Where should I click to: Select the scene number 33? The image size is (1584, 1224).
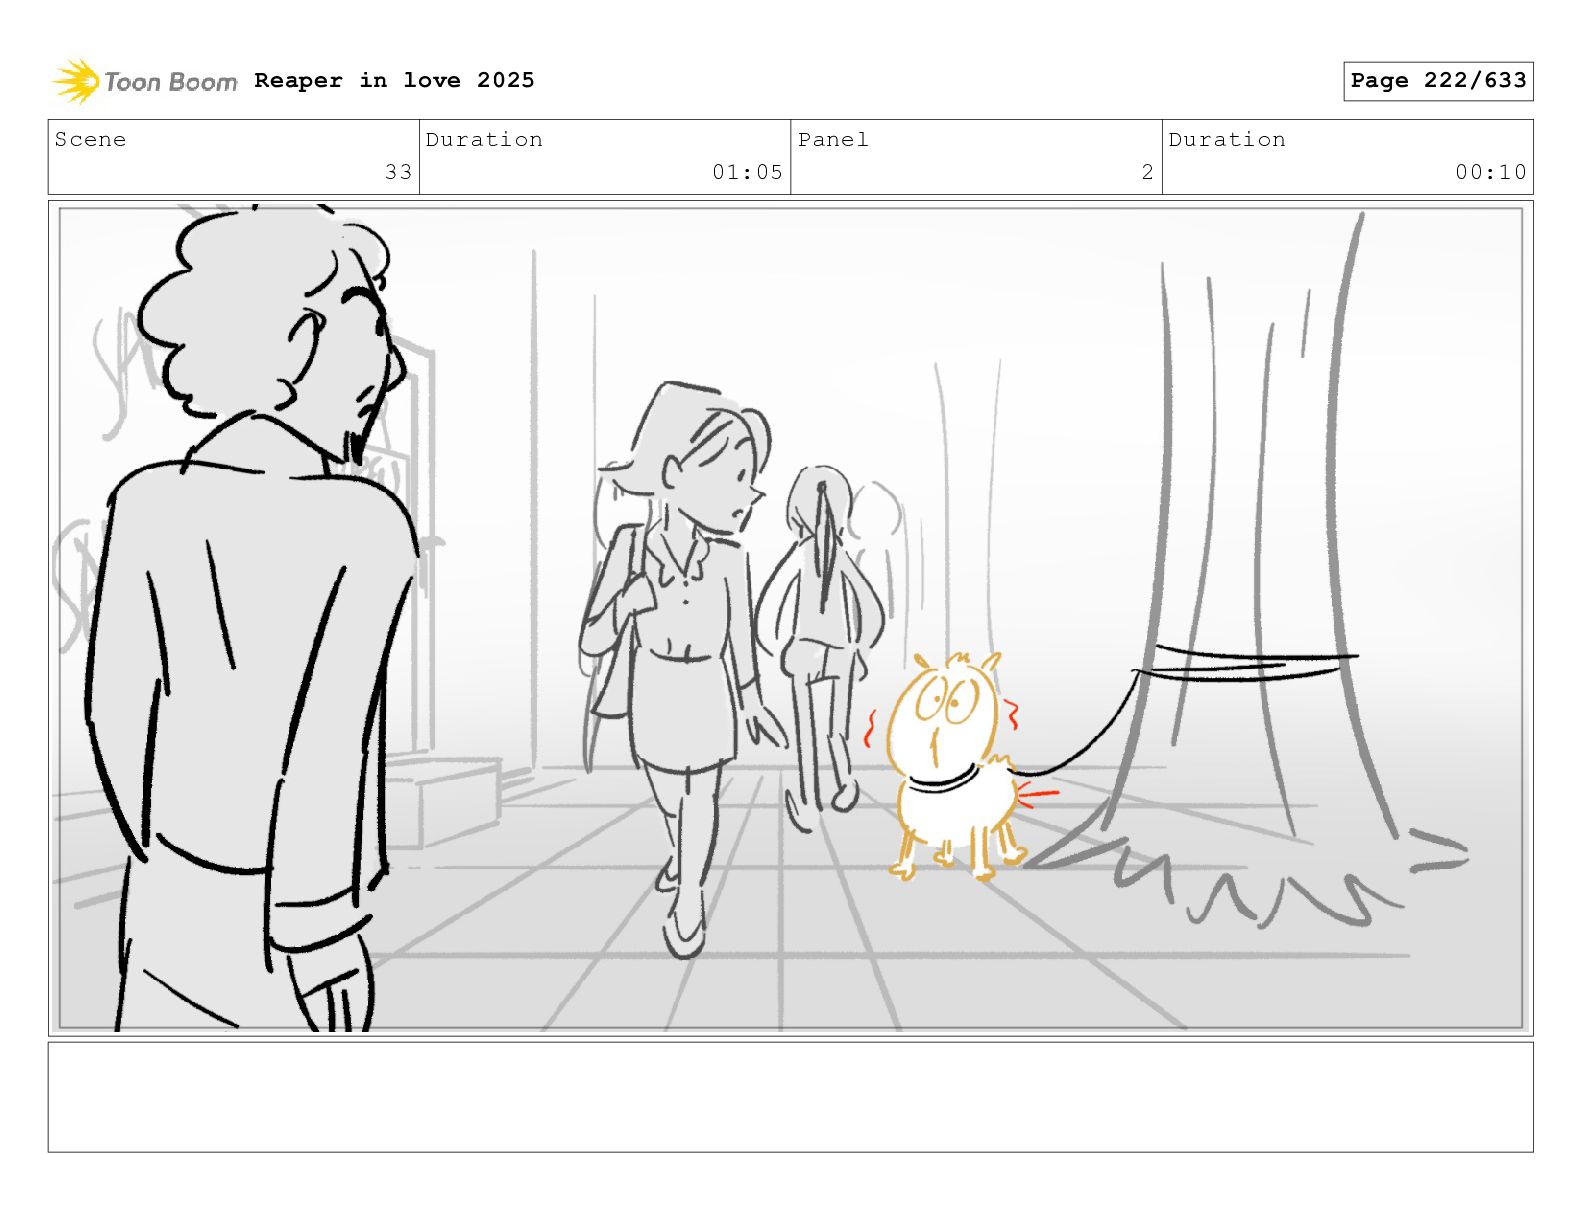click(x=398, y=172)
